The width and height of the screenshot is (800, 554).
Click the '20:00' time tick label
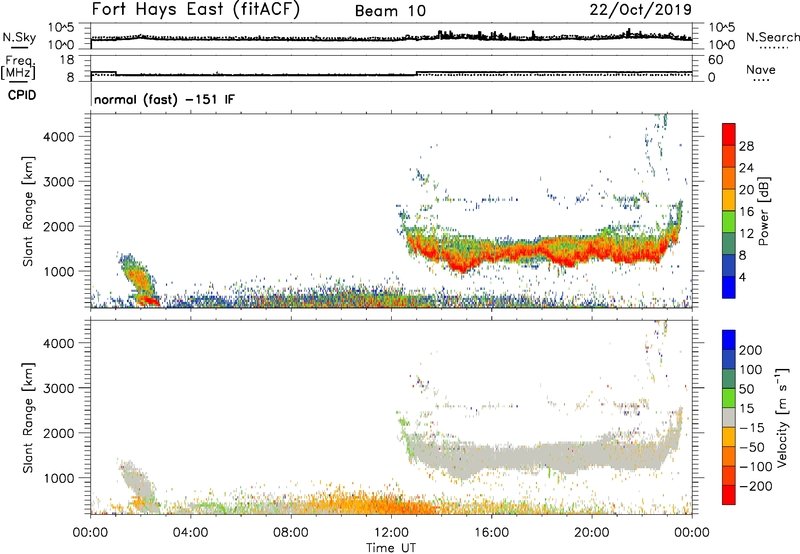click(x=591, y=533)
